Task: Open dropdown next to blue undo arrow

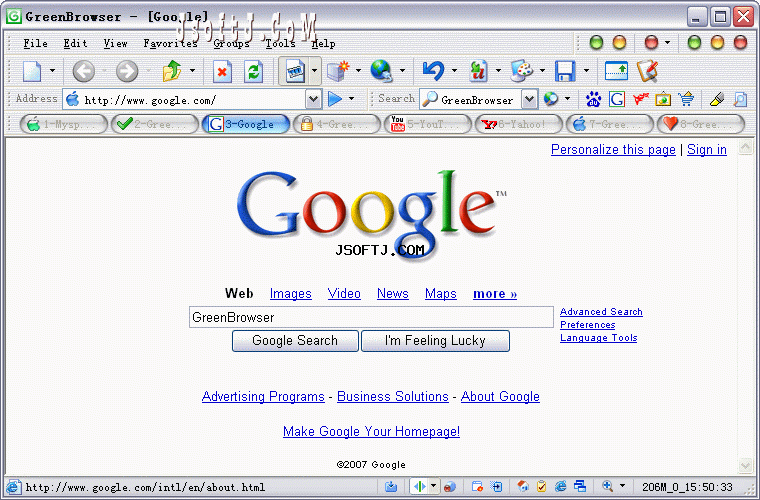Action: click(454, 71)
